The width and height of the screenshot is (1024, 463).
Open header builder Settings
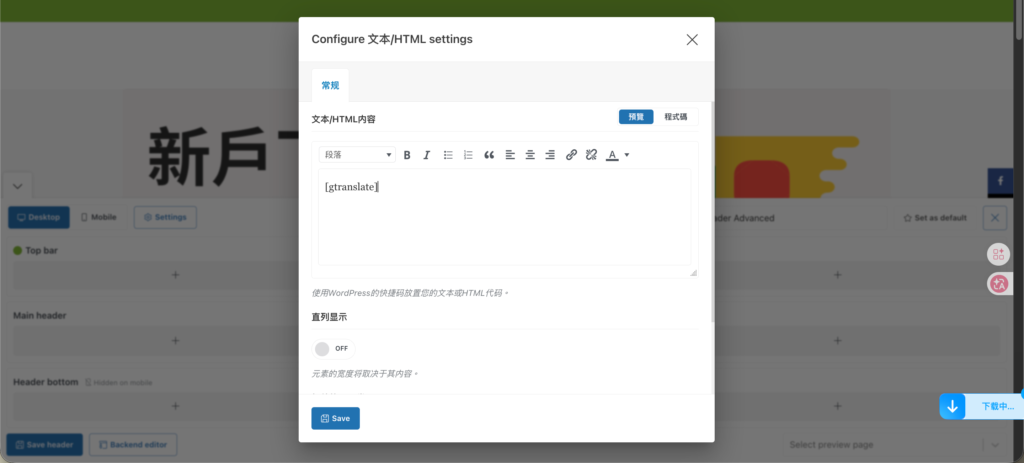click(165, 217)
